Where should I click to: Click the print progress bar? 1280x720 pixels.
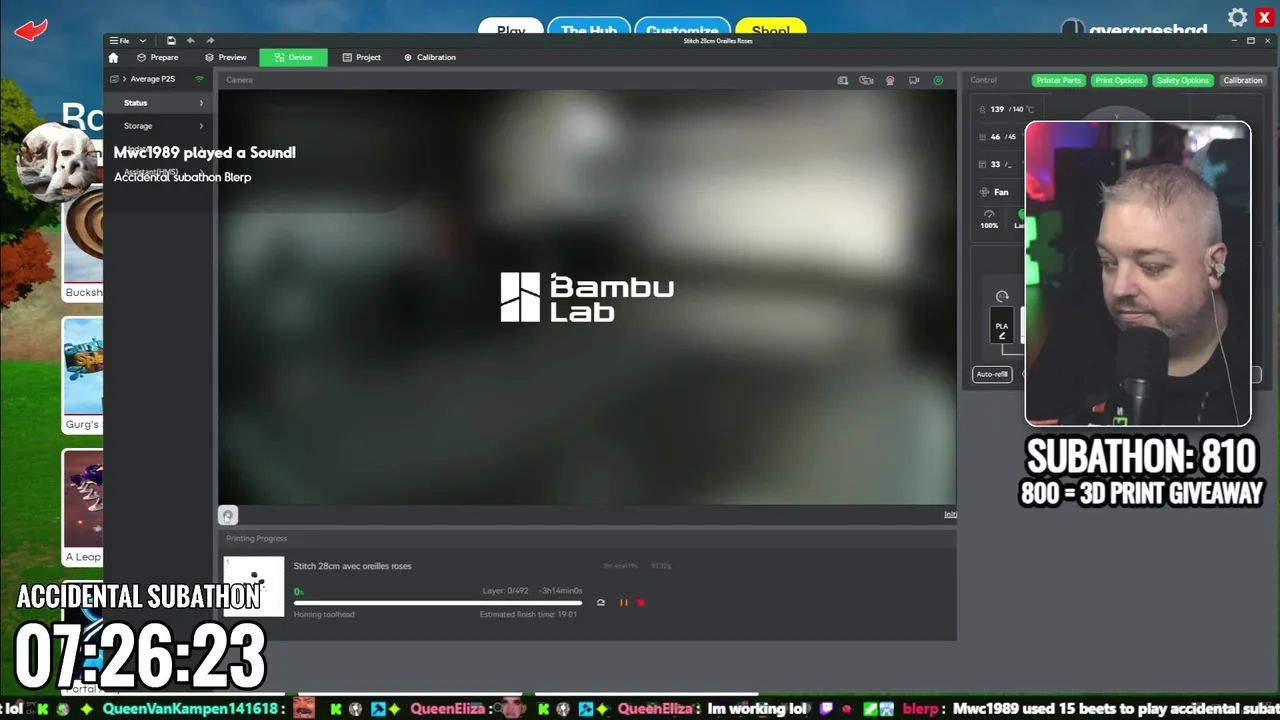pos(438,603)
